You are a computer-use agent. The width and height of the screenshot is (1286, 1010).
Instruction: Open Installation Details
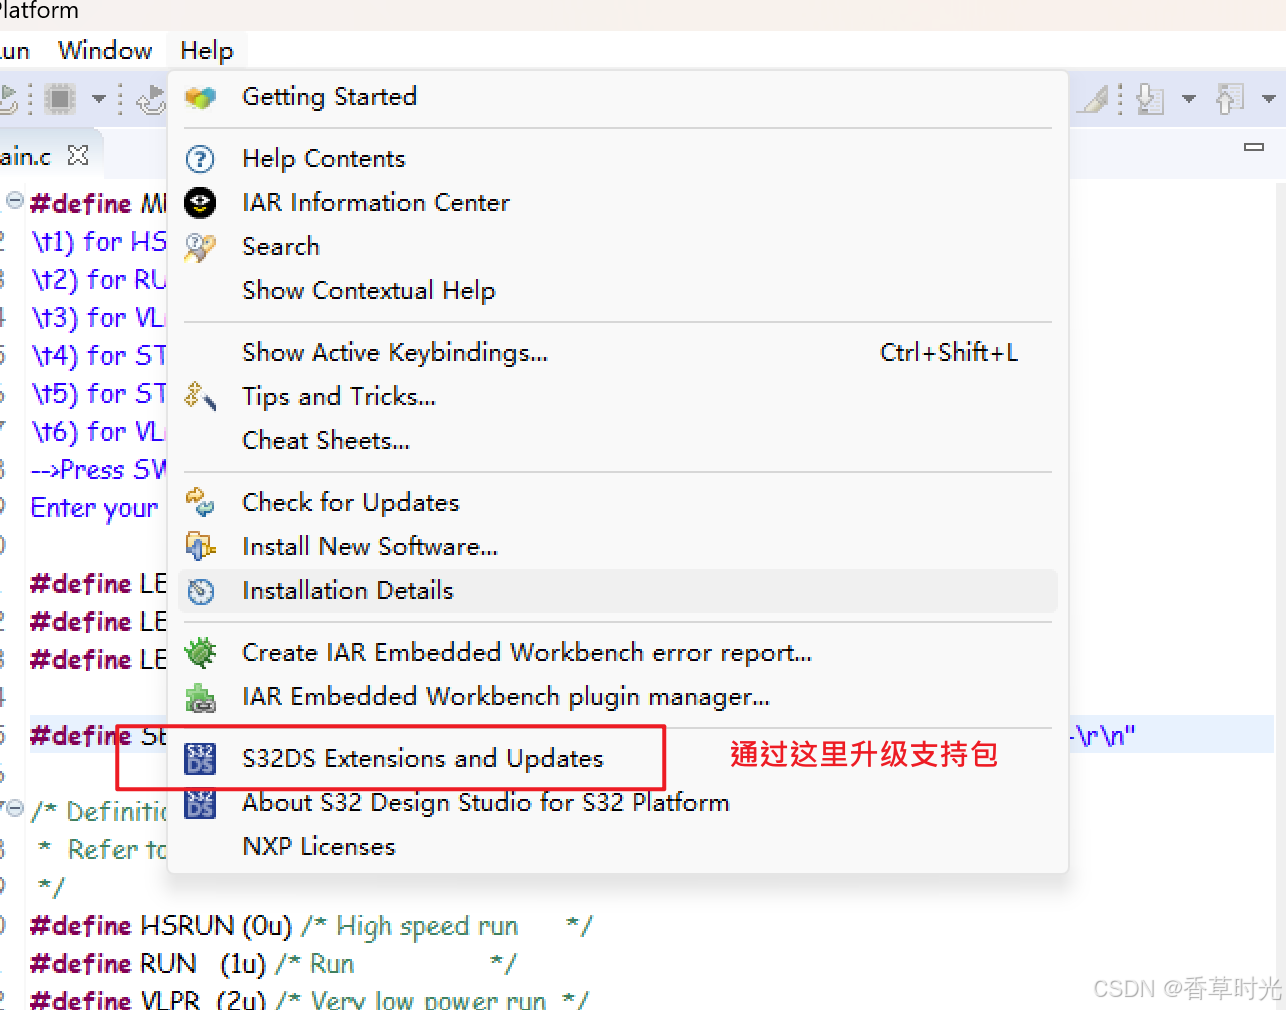618,591
